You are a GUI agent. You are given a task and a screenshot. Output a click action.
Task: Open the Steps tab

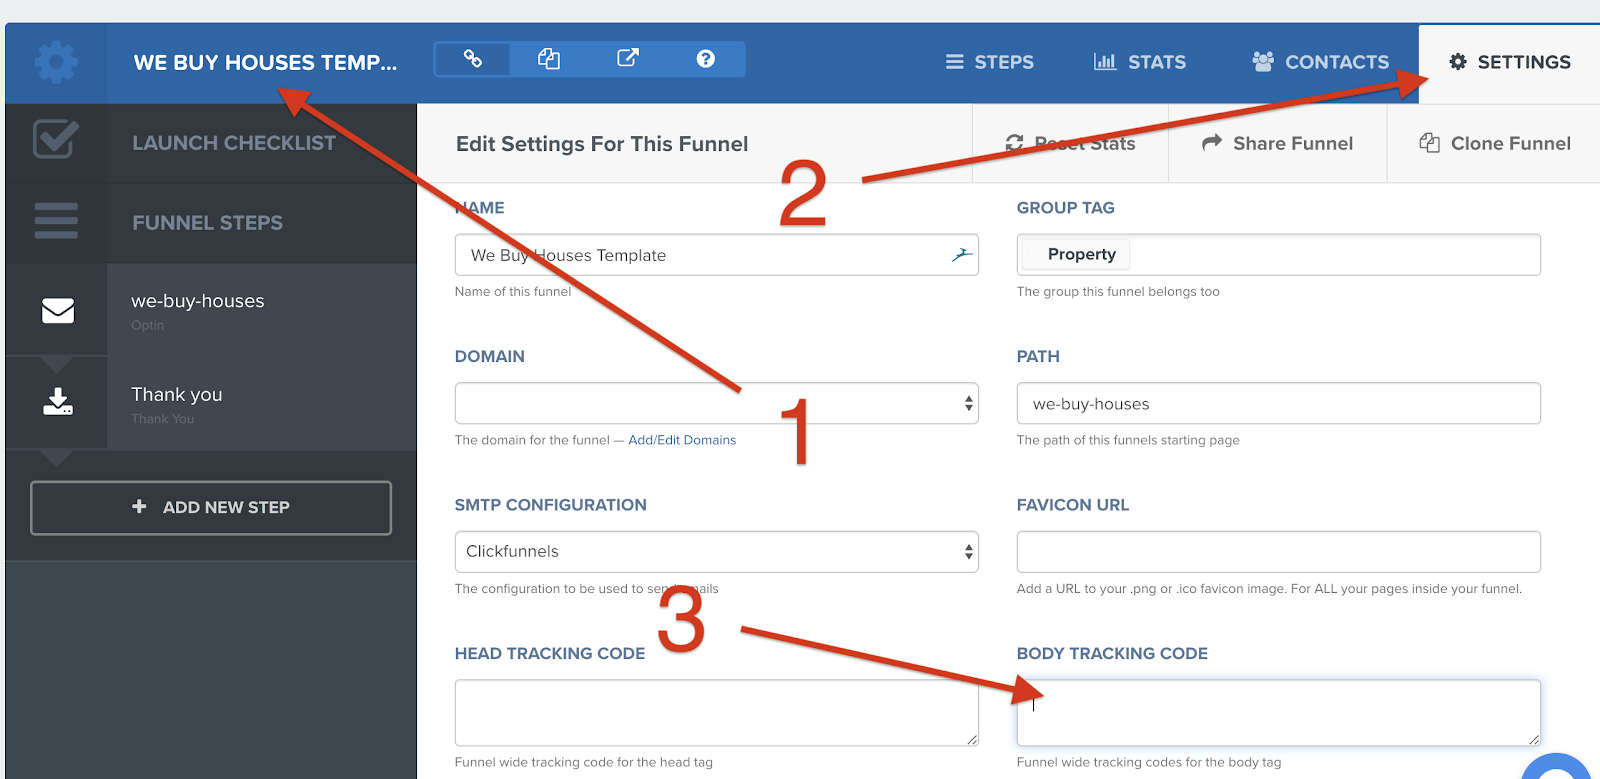tap(990, 62)
